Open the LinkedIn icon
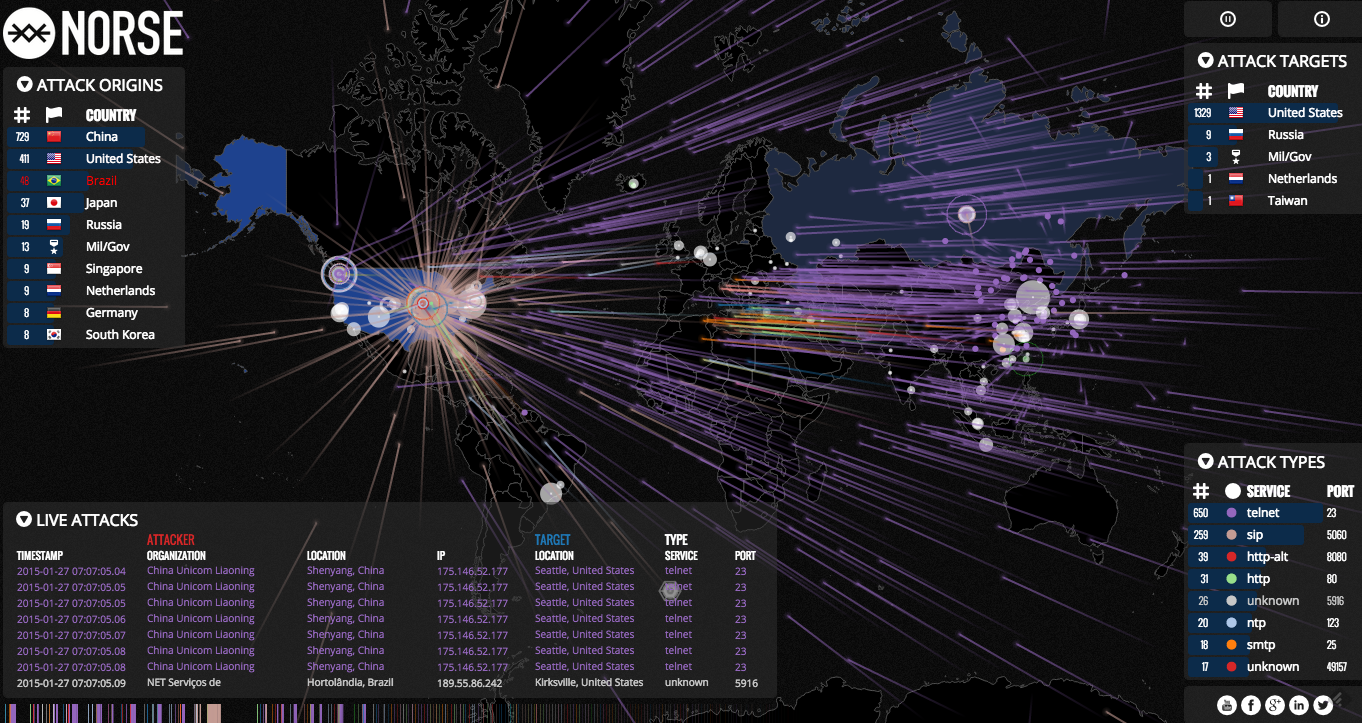Screen dimensions: 1362x723 coord(1299,705)
